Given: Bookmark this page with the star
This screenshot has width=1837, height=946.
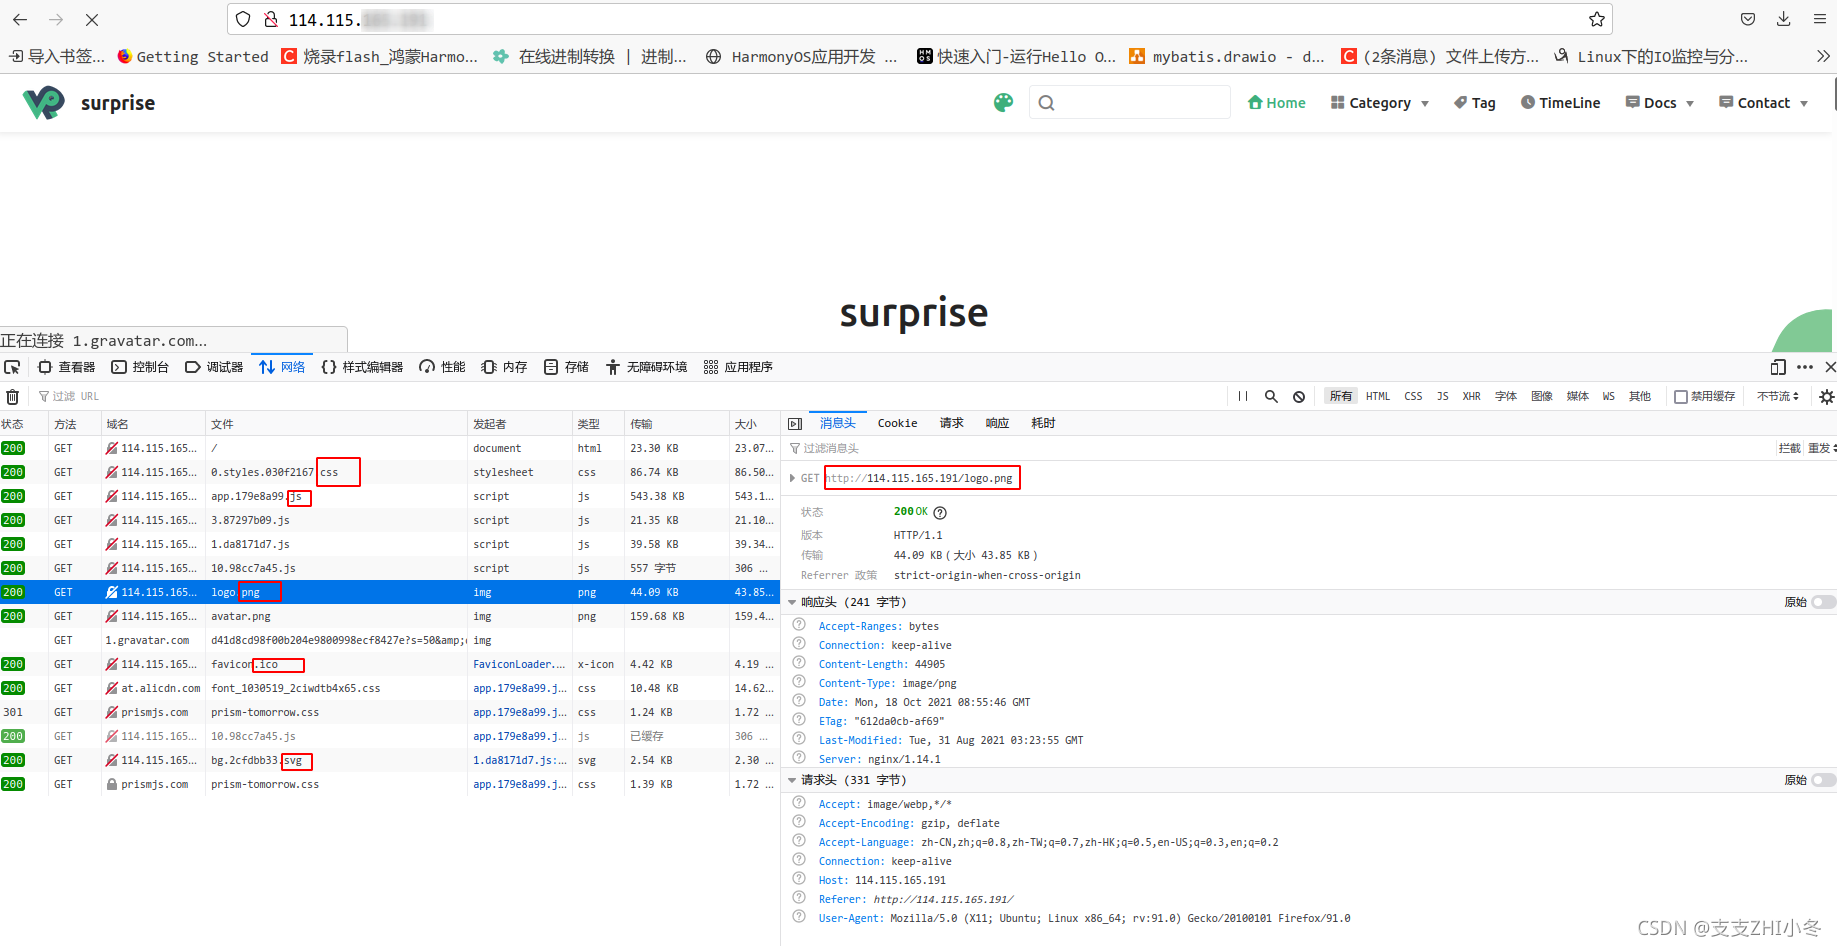Looking at the screenshot, I should (x=1596, y=19).
